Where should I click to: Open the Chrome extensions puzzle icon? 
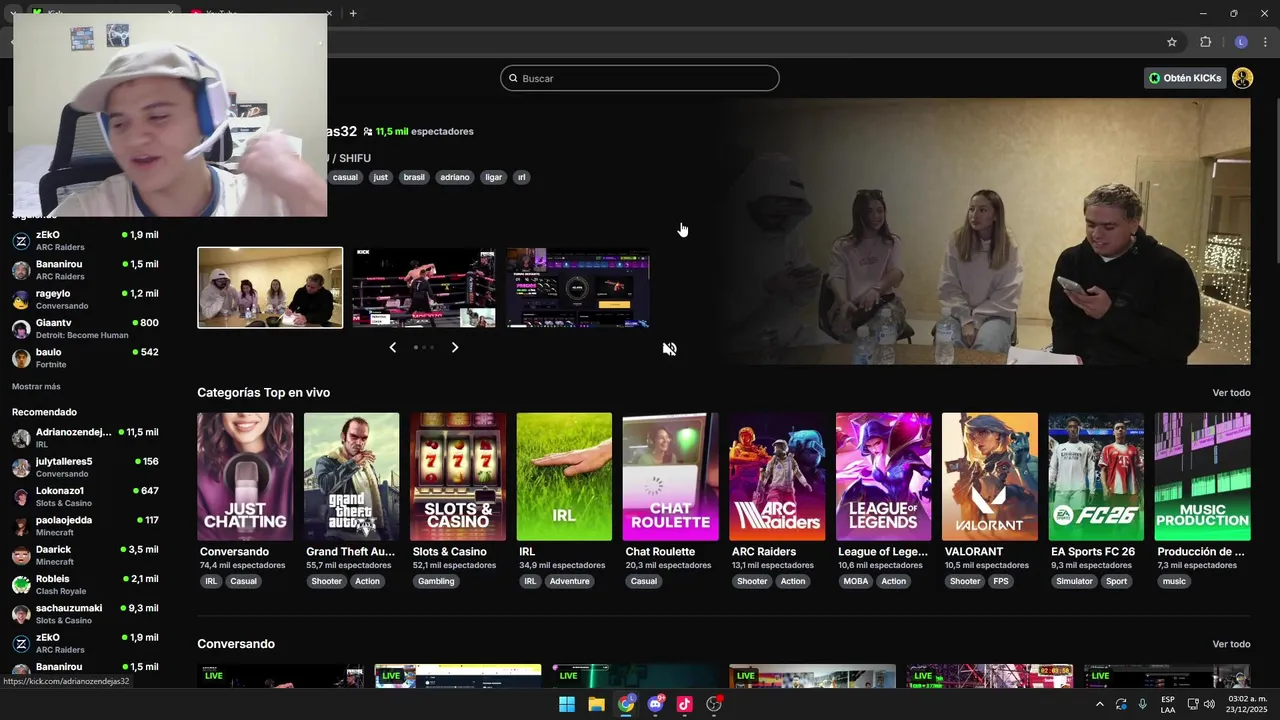coord(1205,42)
